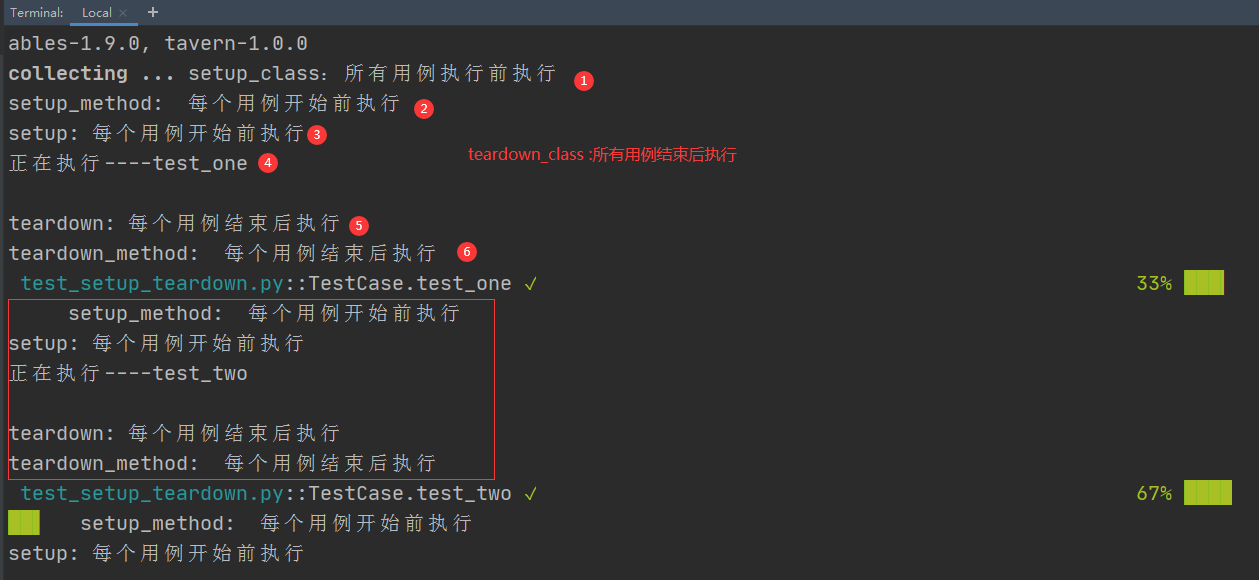Click the Terminal panel label
The height and width of the screenshot is (580, 1259).
(x=37, y=13)
